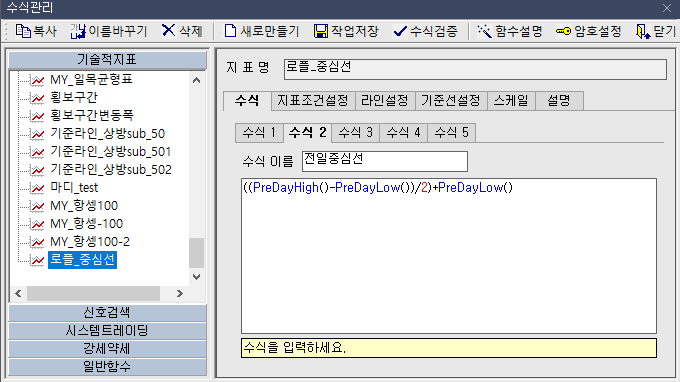Click tree horizontal scroll left arrow
This screenshot has height=382, width=680.
[18, 294]
